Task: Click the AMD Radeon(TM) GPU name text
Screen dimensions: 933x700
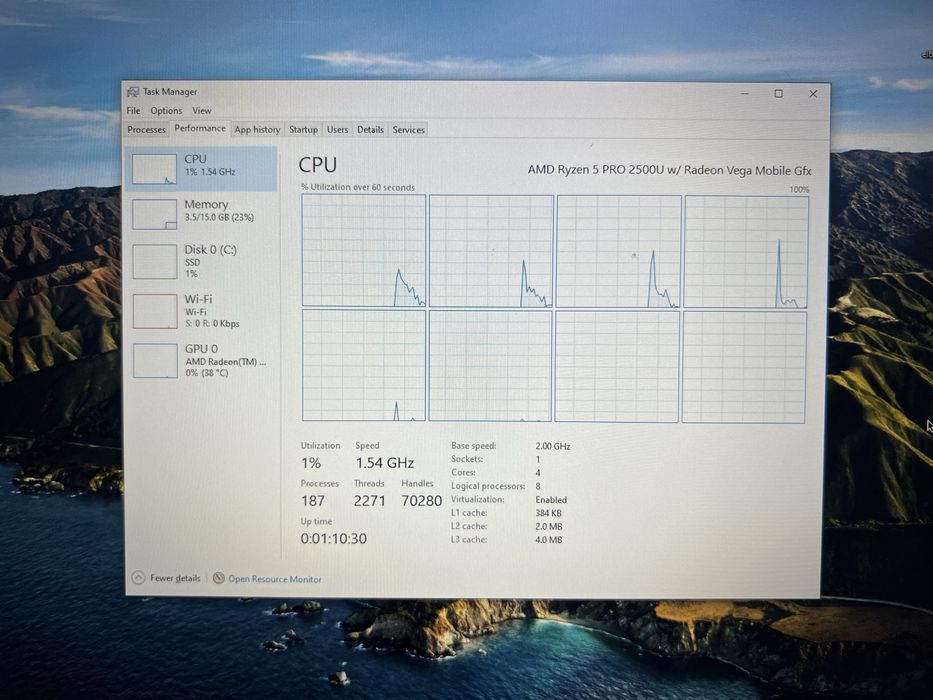Action: tap(226, 361)
